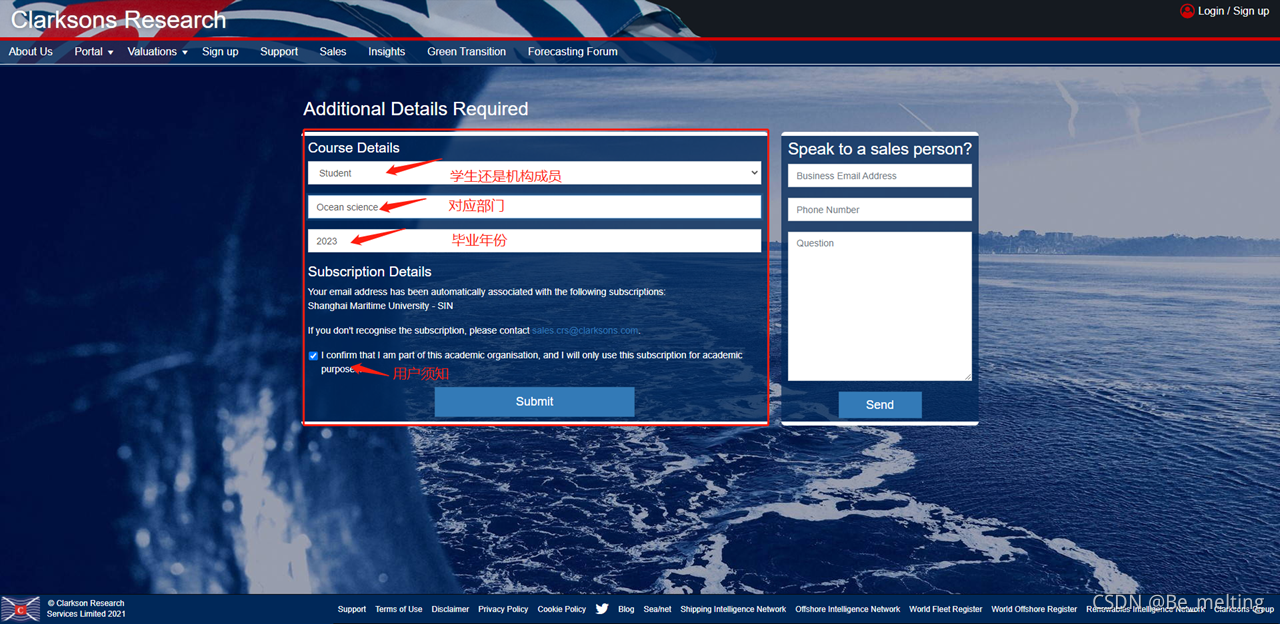
Task: Open the Blog footer link
Action: coord(626,609)
